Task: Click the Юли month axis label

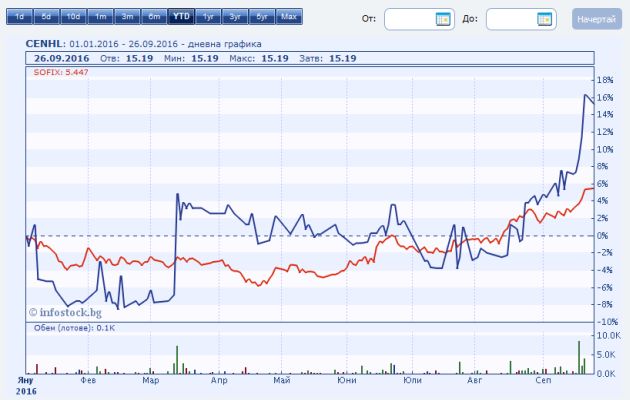Action: [412, 380]
